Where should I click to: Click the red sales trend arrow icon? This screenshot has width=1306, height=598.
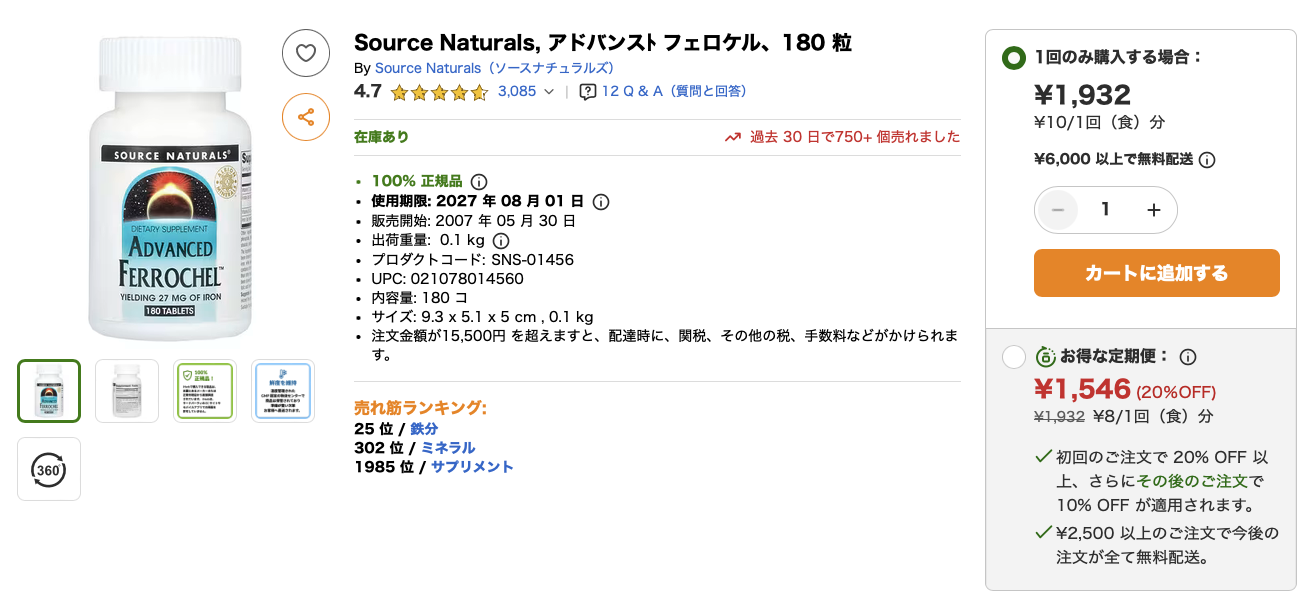[733, 136]
